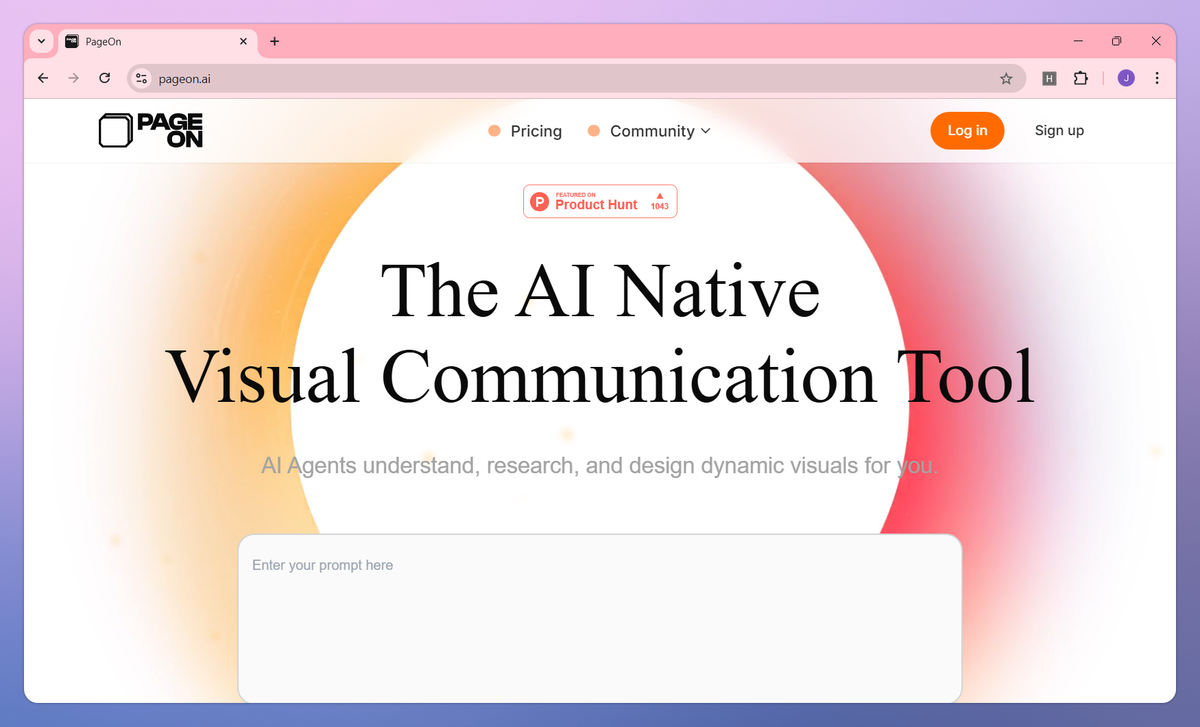Click the orange Log in button

point(967,131)
